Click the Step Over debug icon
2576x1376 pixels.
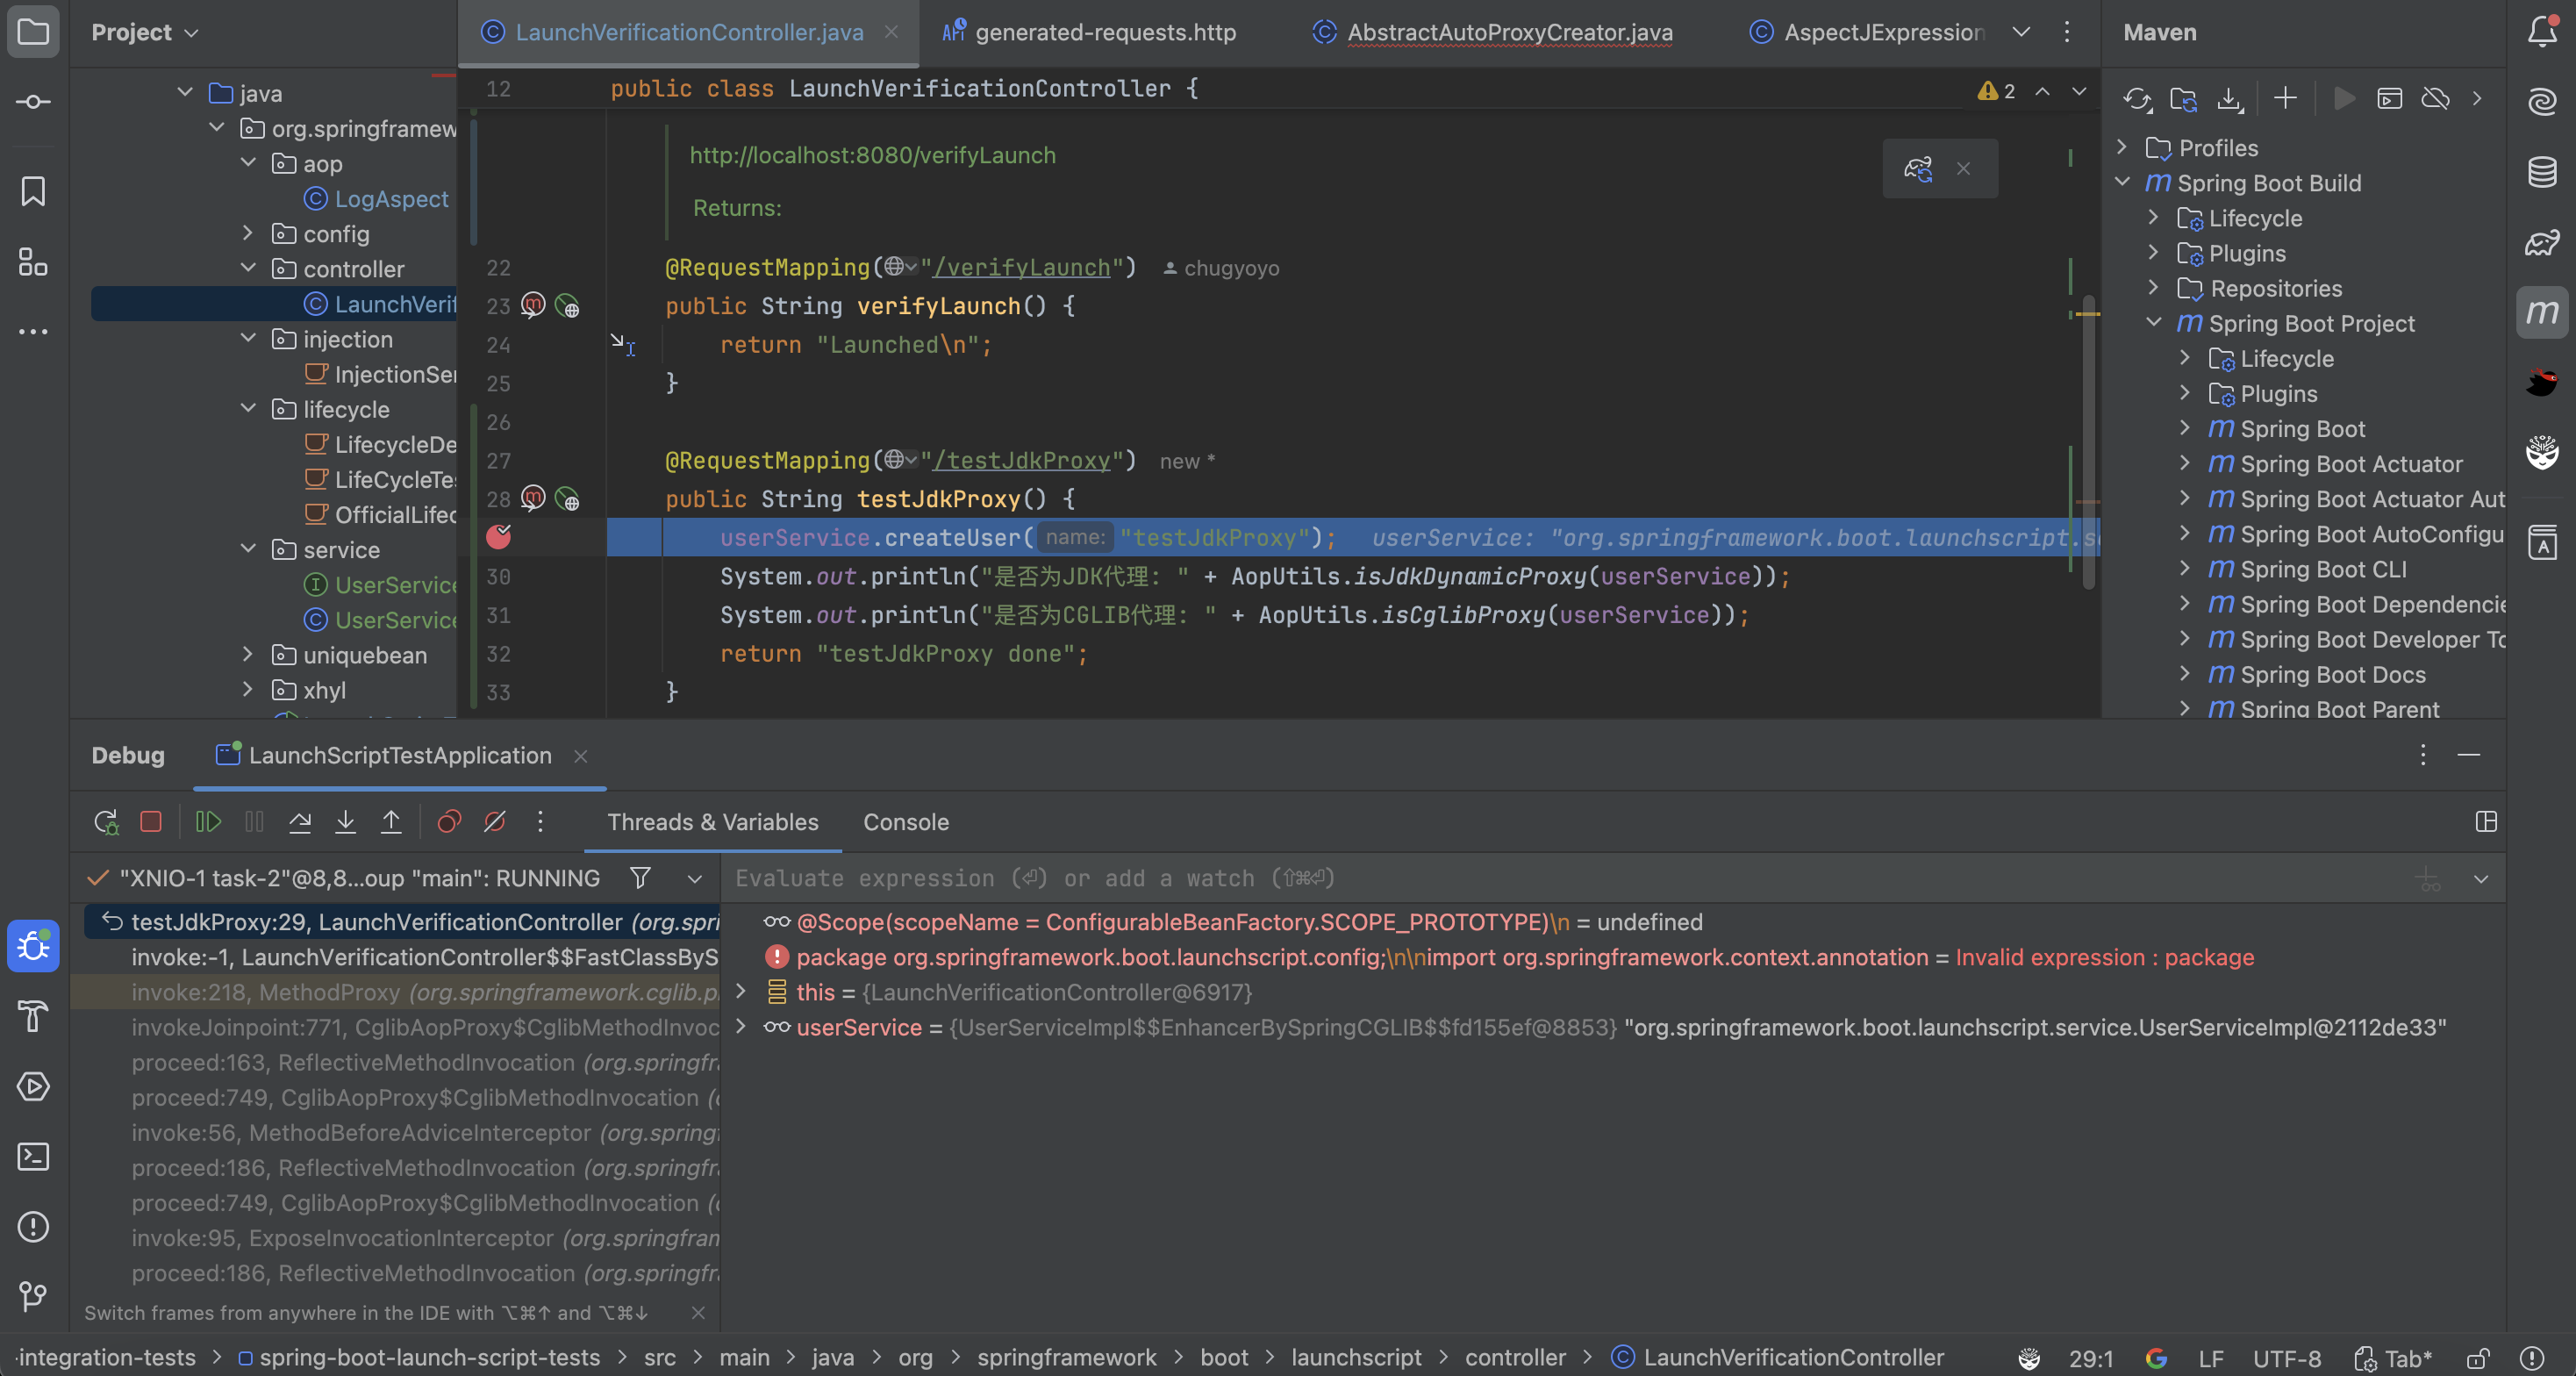pyautogui.click(x=299, y=822)
